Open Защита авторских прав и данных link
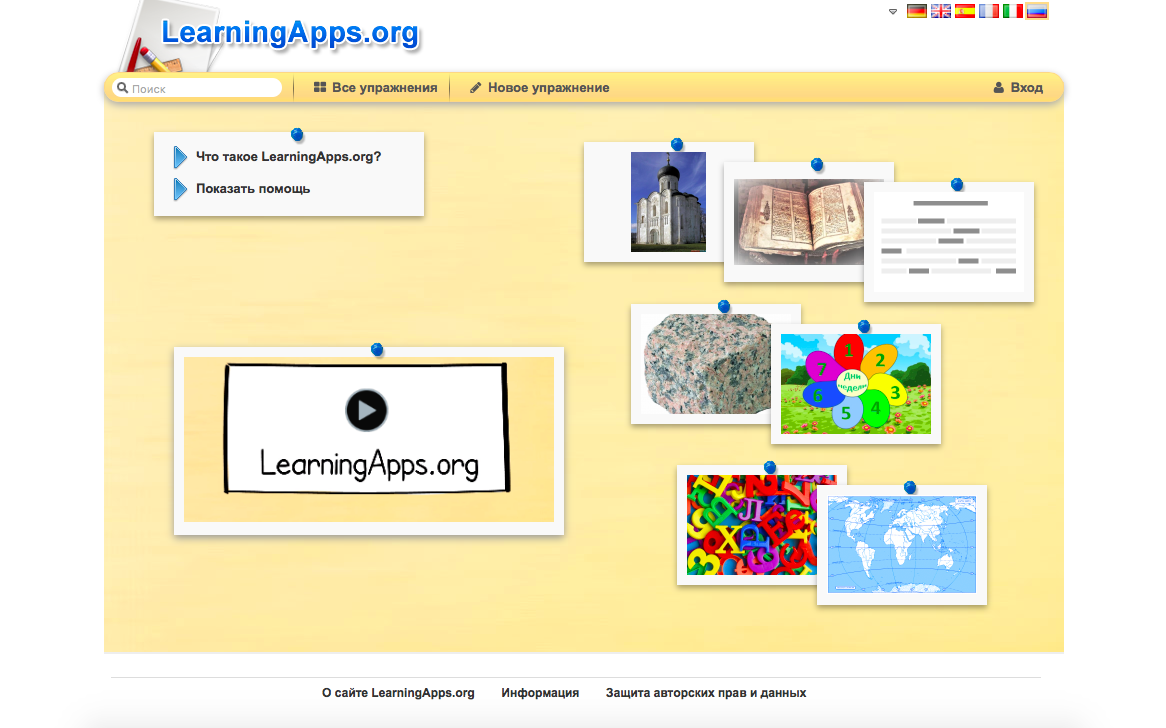 click(706, 693)
